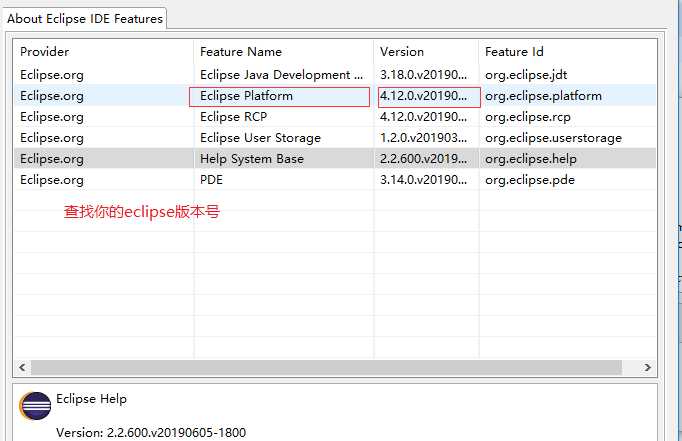Click org.eclipse.rcp feature id
Image resolution: width=682 pixels, height=441 pixels.
click(x=528, y=117)
